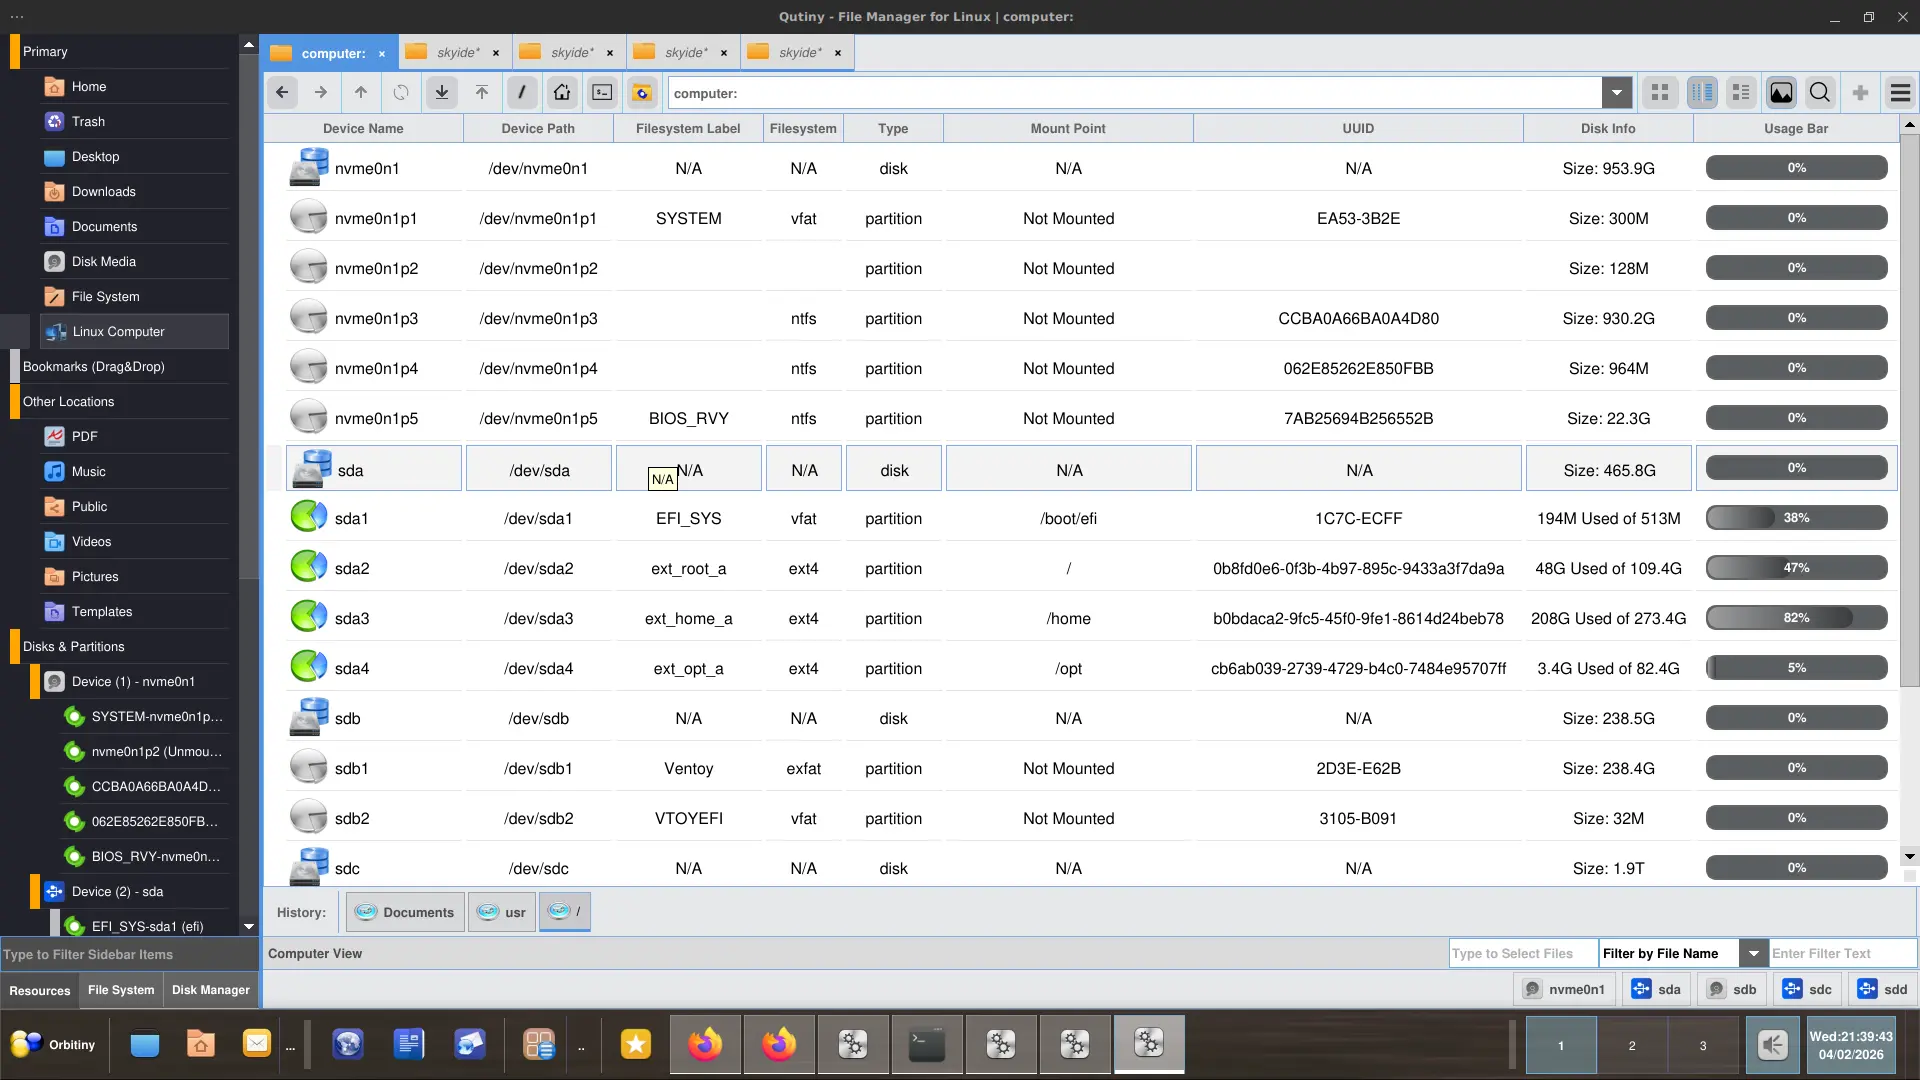Open the hamburger menu icon

click(1900, 93)
